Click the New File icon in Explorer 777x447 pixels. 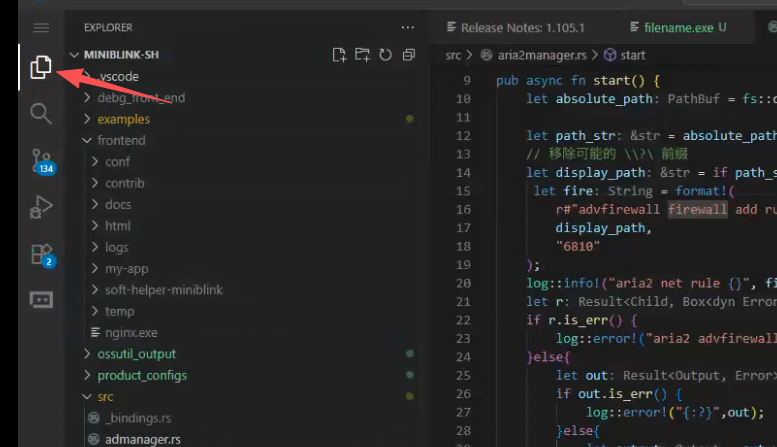(x=339, y=55)
